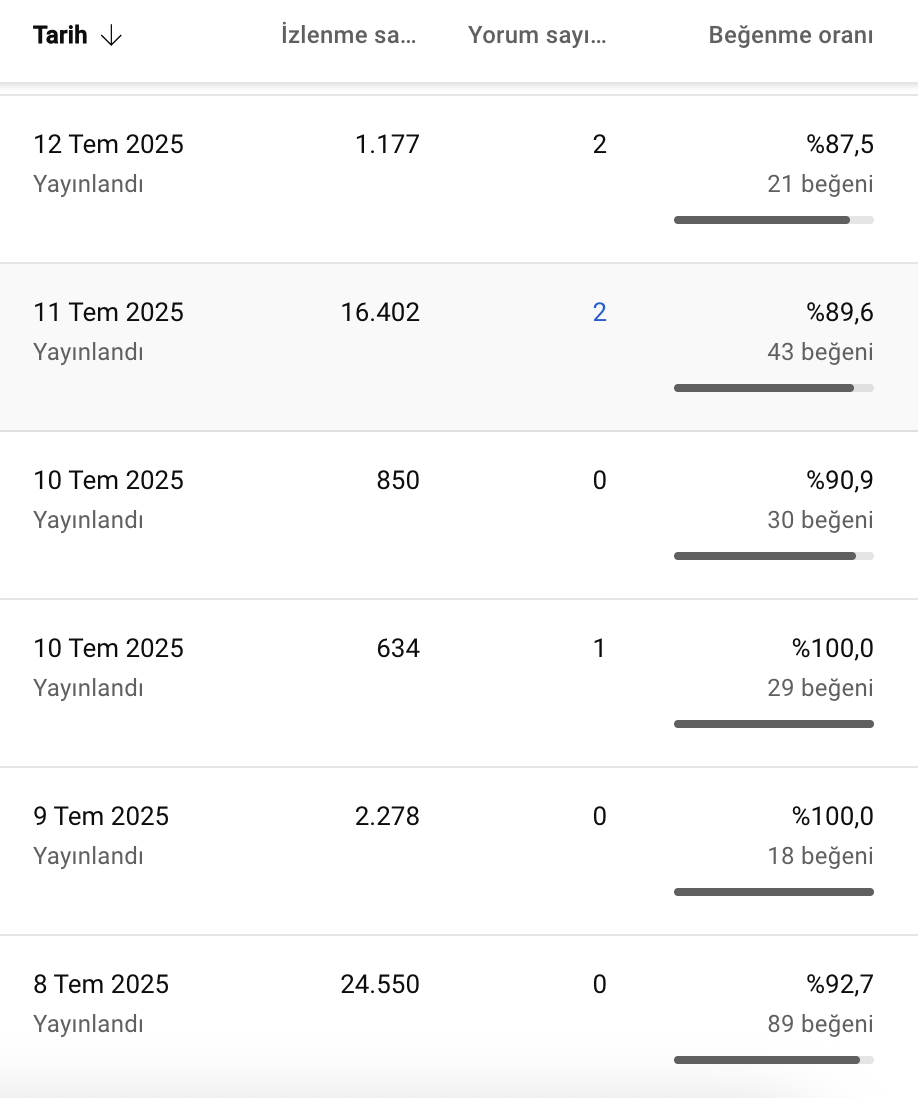Screen dimensions: 918x1098
Task: Open the blue comment count 2 link
Action: 599,312
